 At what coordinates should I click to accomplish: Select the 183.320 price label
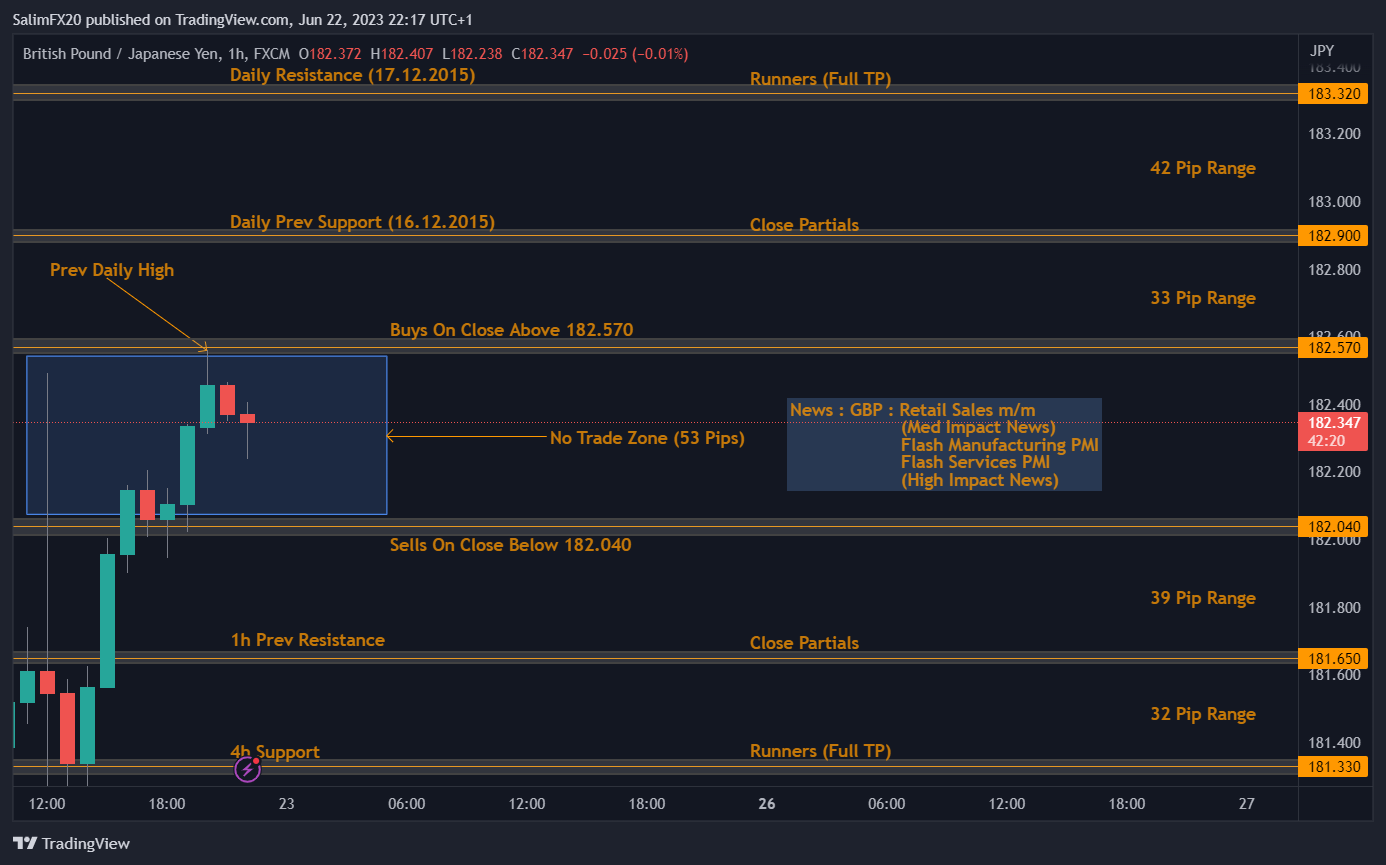(1331, 94)
